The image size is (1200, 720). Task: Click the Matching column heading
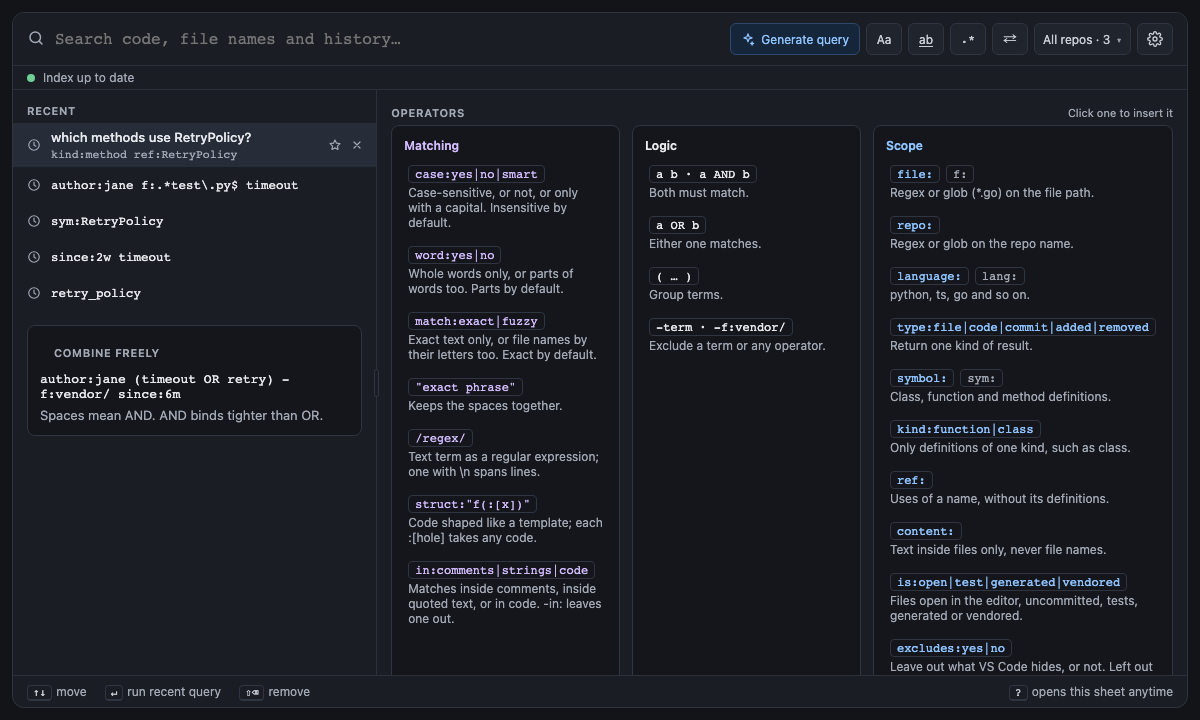click(432, 145)
